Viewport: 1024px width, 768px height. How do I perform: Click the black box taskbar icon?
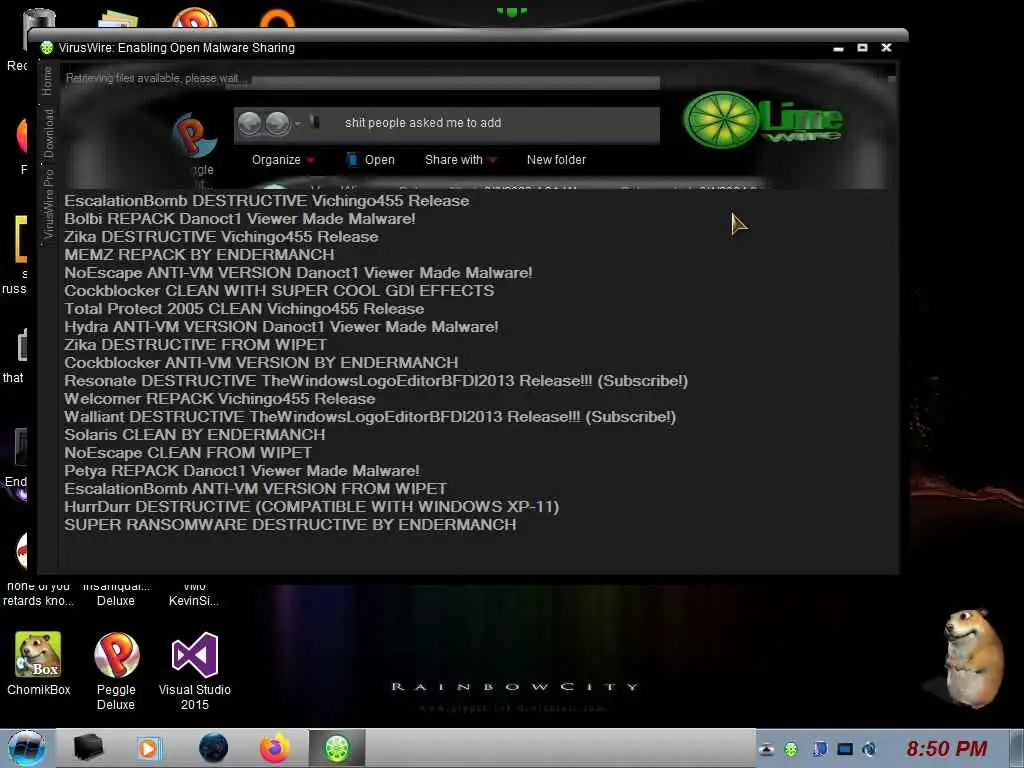pos(88,748)
